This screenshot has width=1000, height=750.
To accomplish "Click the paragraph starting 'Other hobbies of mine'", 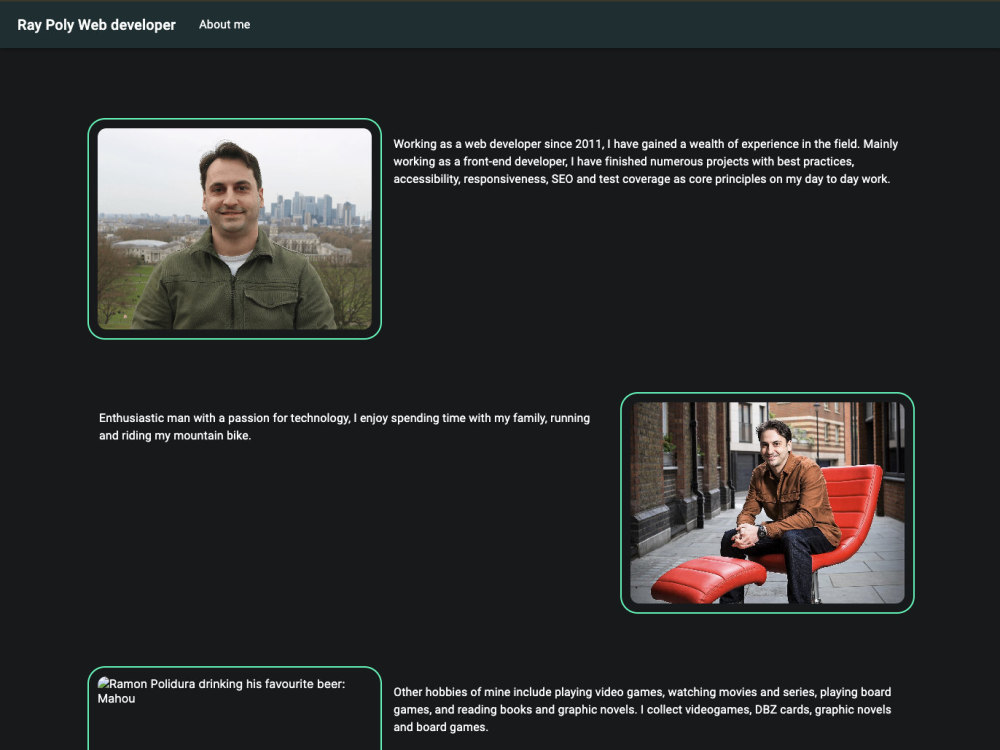I will [x=642, y=709].
